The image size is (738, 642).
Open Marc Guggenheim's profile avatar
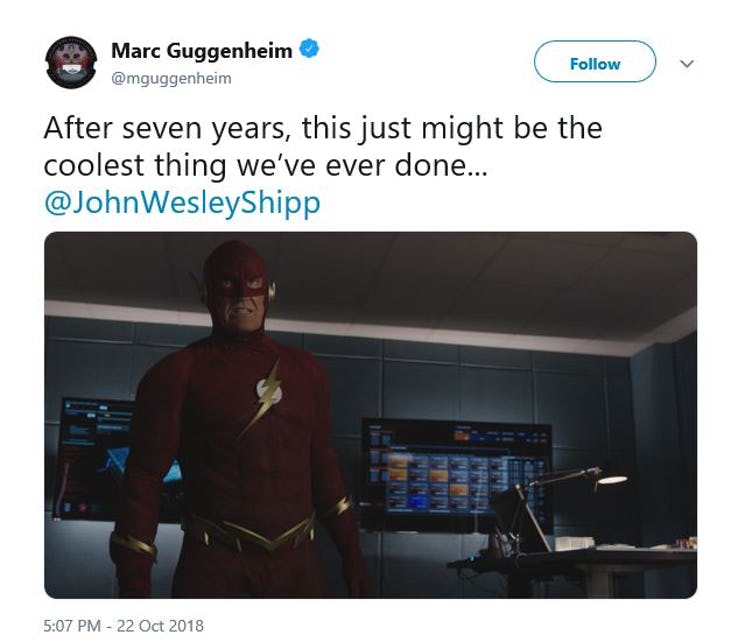[x=71, y=63]
